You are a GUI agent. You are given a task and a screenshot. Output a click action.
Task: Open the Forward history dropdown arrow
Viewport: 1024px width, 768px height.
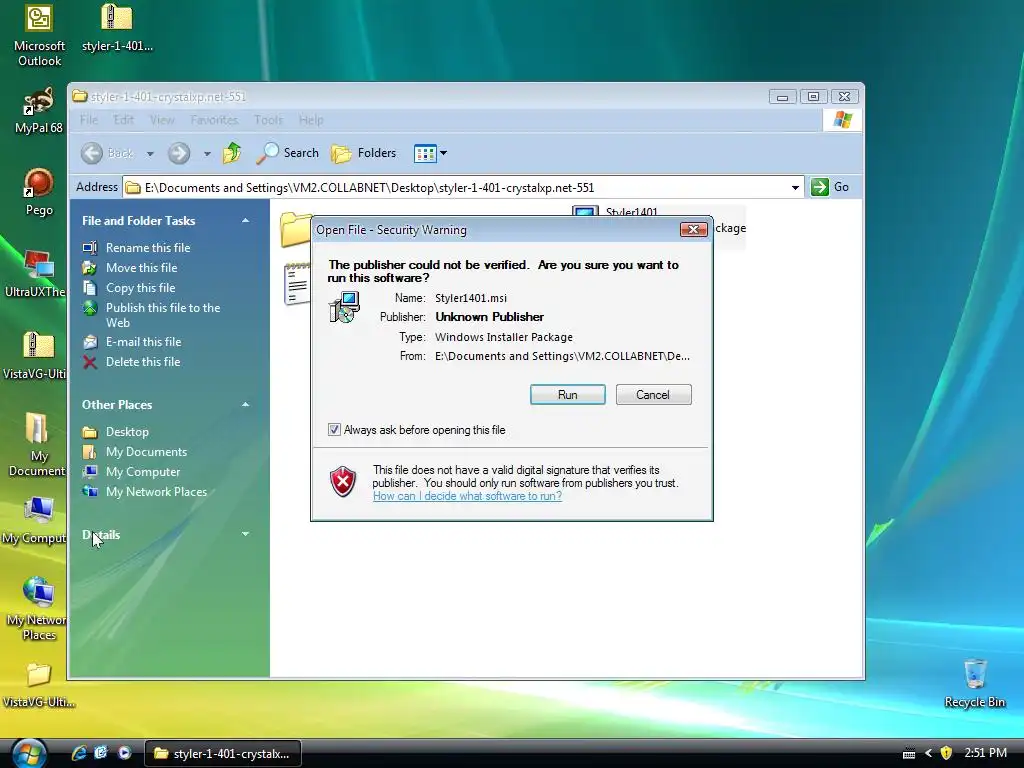point(207,153)
